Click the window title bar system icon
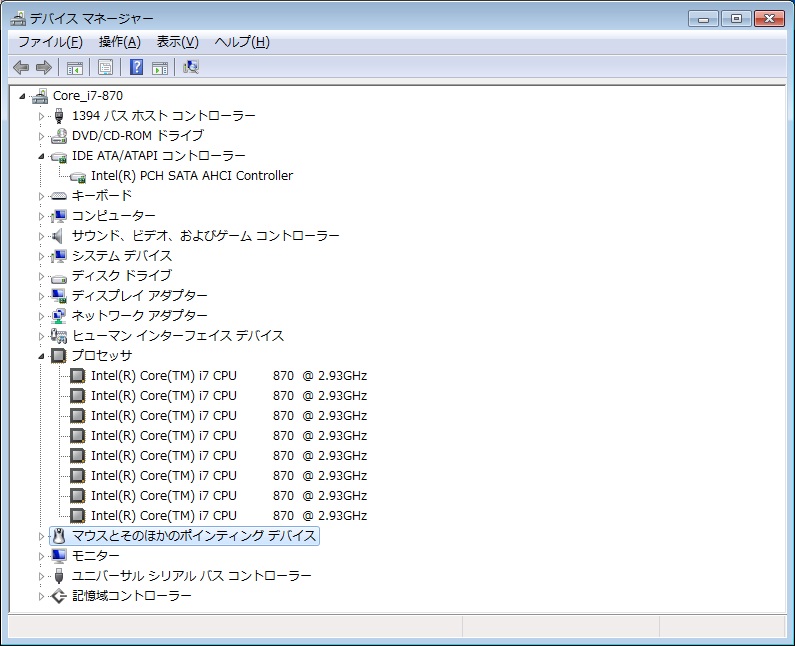The width and height of the screenshot is (795, 646). [x=18, y=19]
